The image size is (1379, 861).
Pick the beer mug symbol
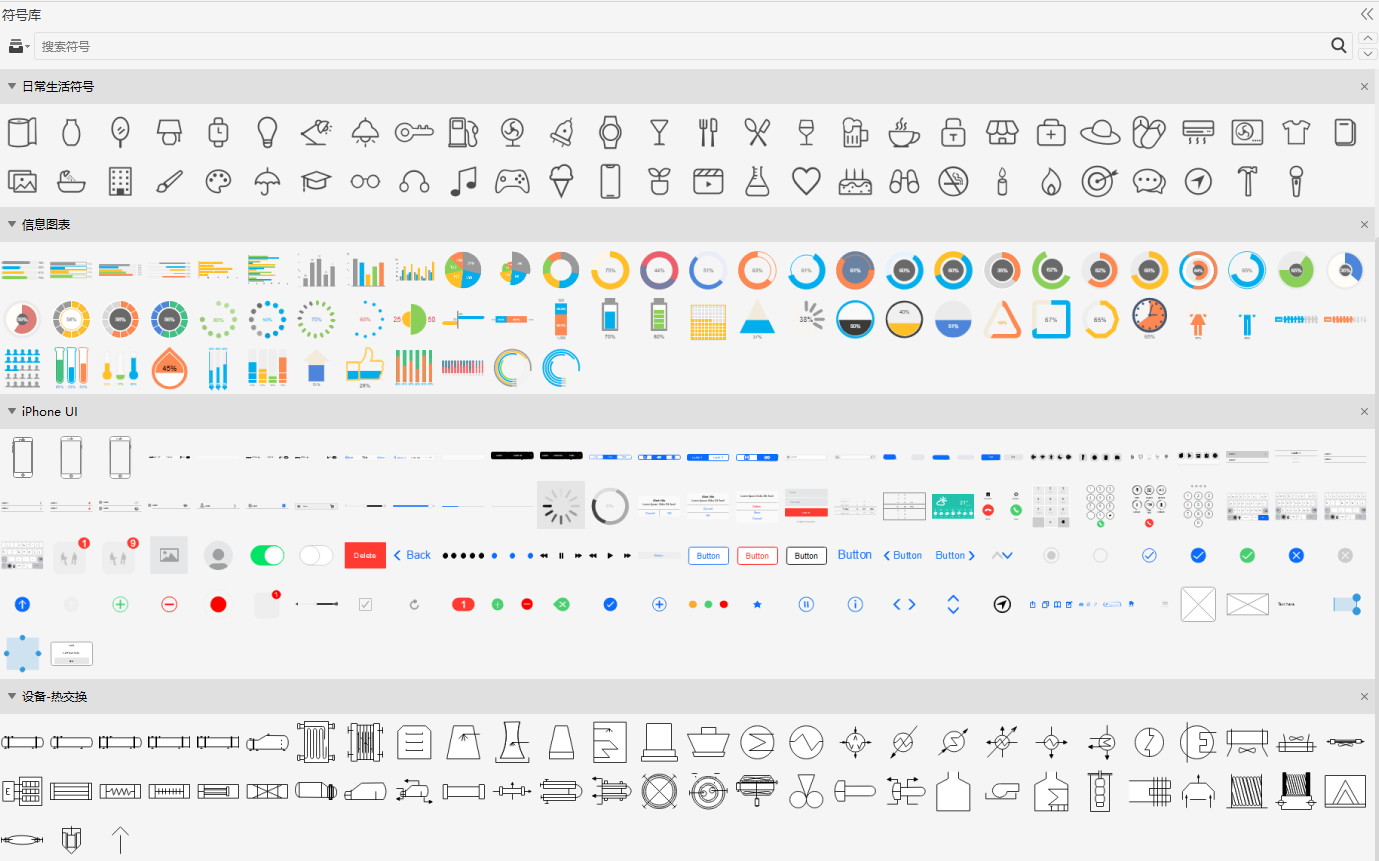[x=853, y=131]
